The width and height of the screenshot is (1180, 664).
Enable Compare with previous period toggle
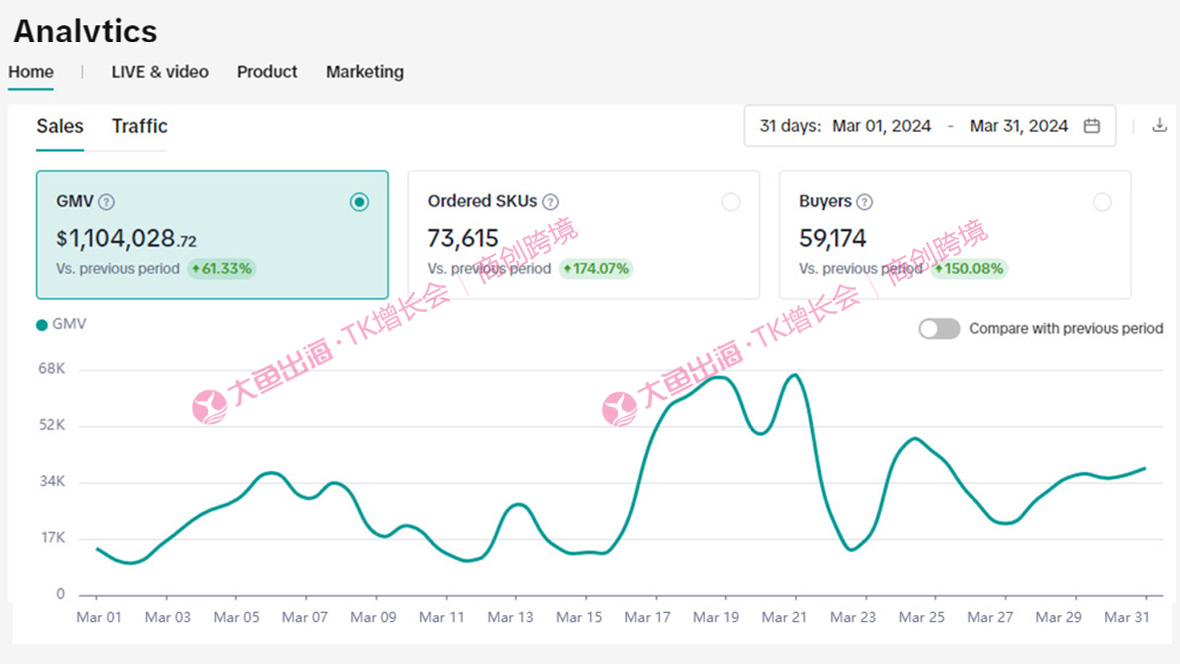coord(939,329)
